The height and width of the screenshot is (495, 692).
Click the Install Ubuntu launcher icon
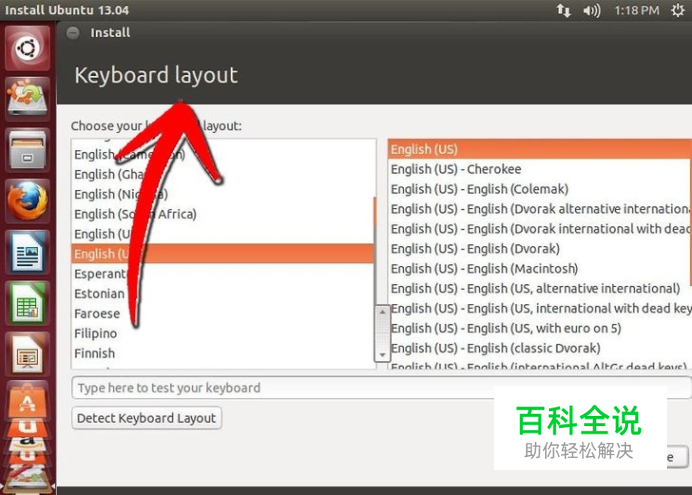point(27,99)
